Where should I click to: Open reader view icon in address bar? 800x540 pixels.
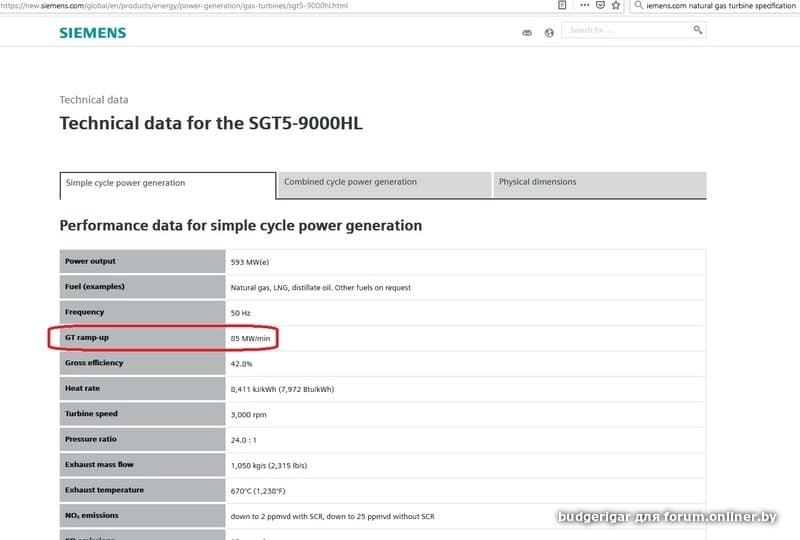562,5
